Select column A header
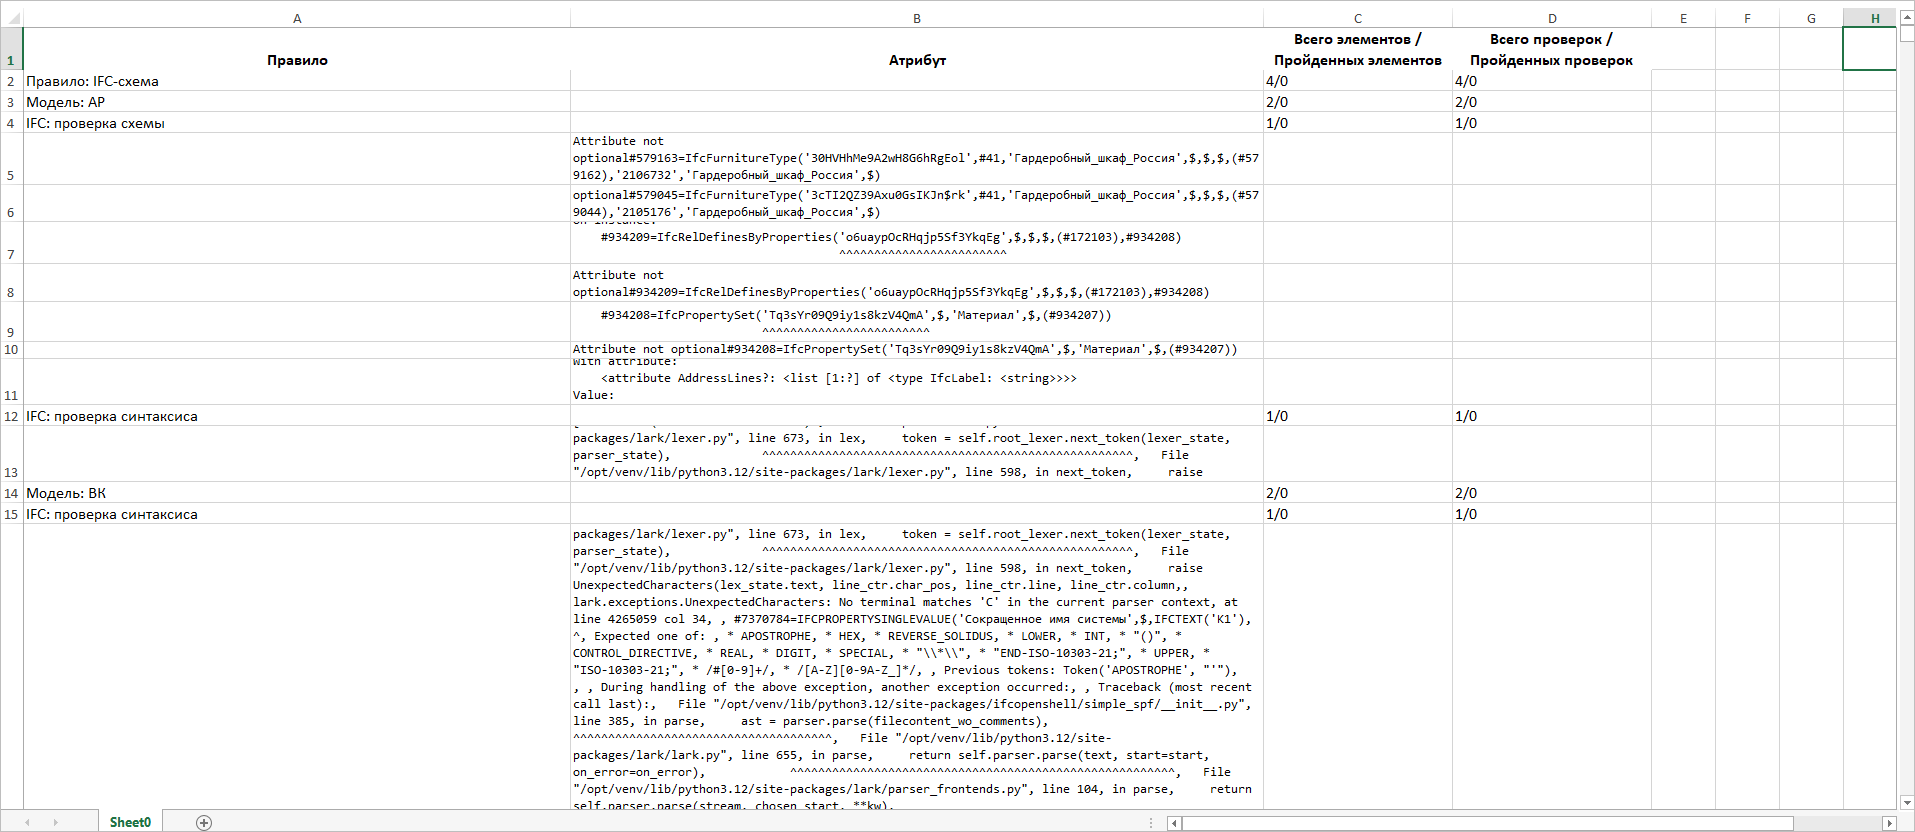This screenshot has width=1915, height=832. tap(297, 18)
